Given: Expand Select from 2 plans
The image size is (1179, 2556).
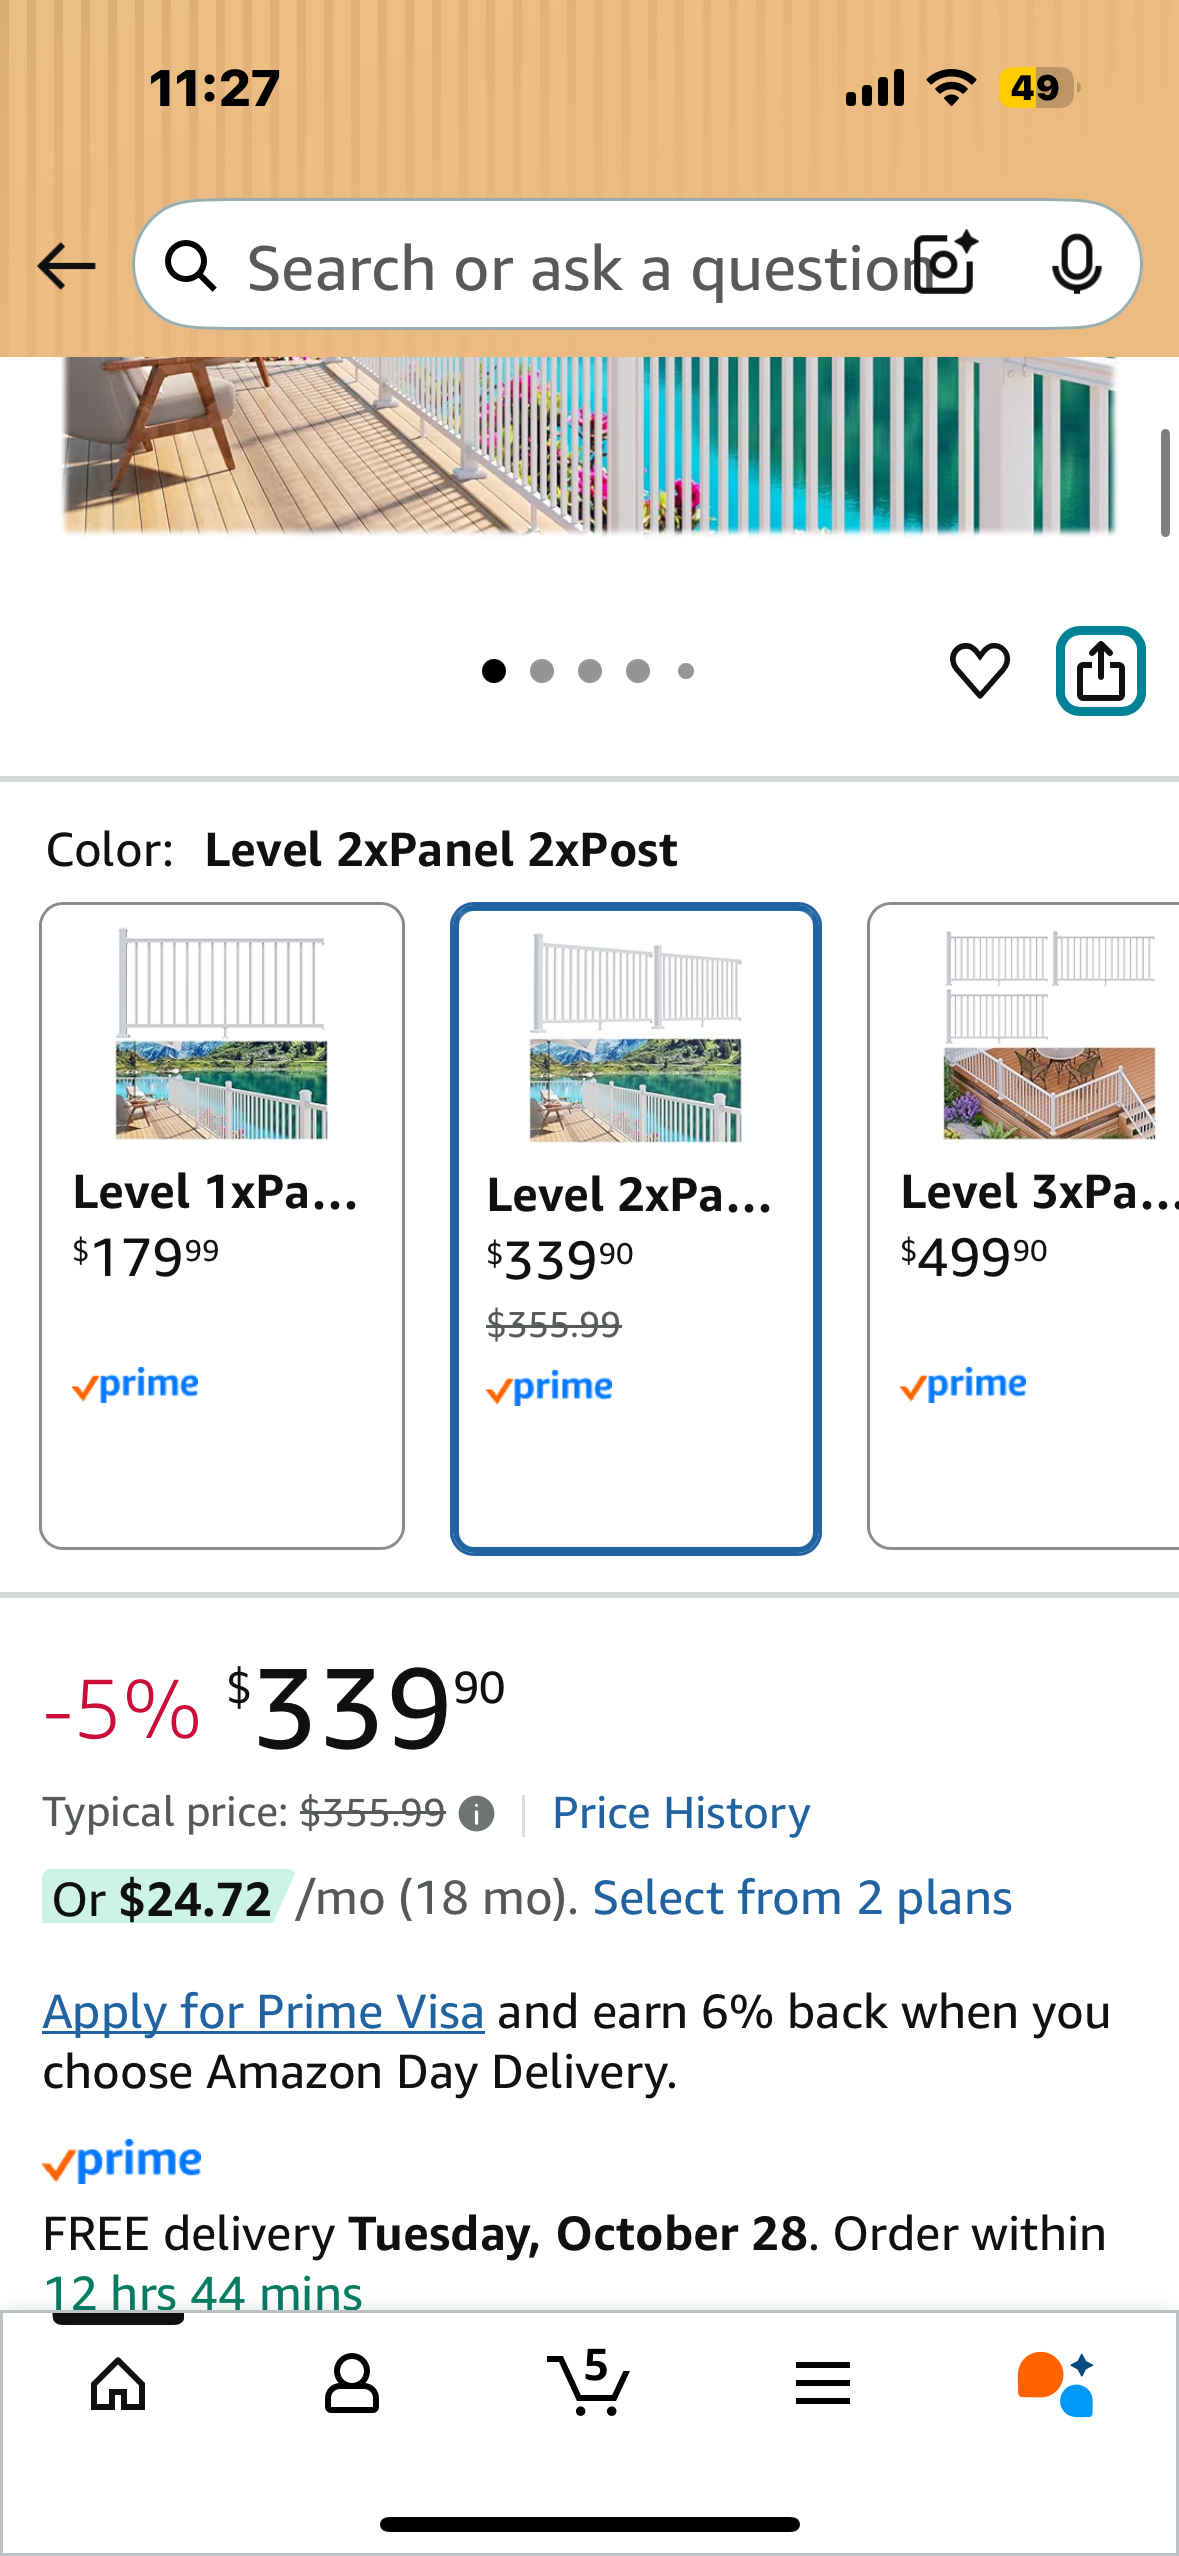Looking at the screenshot, I should [x=802, y=1898].
